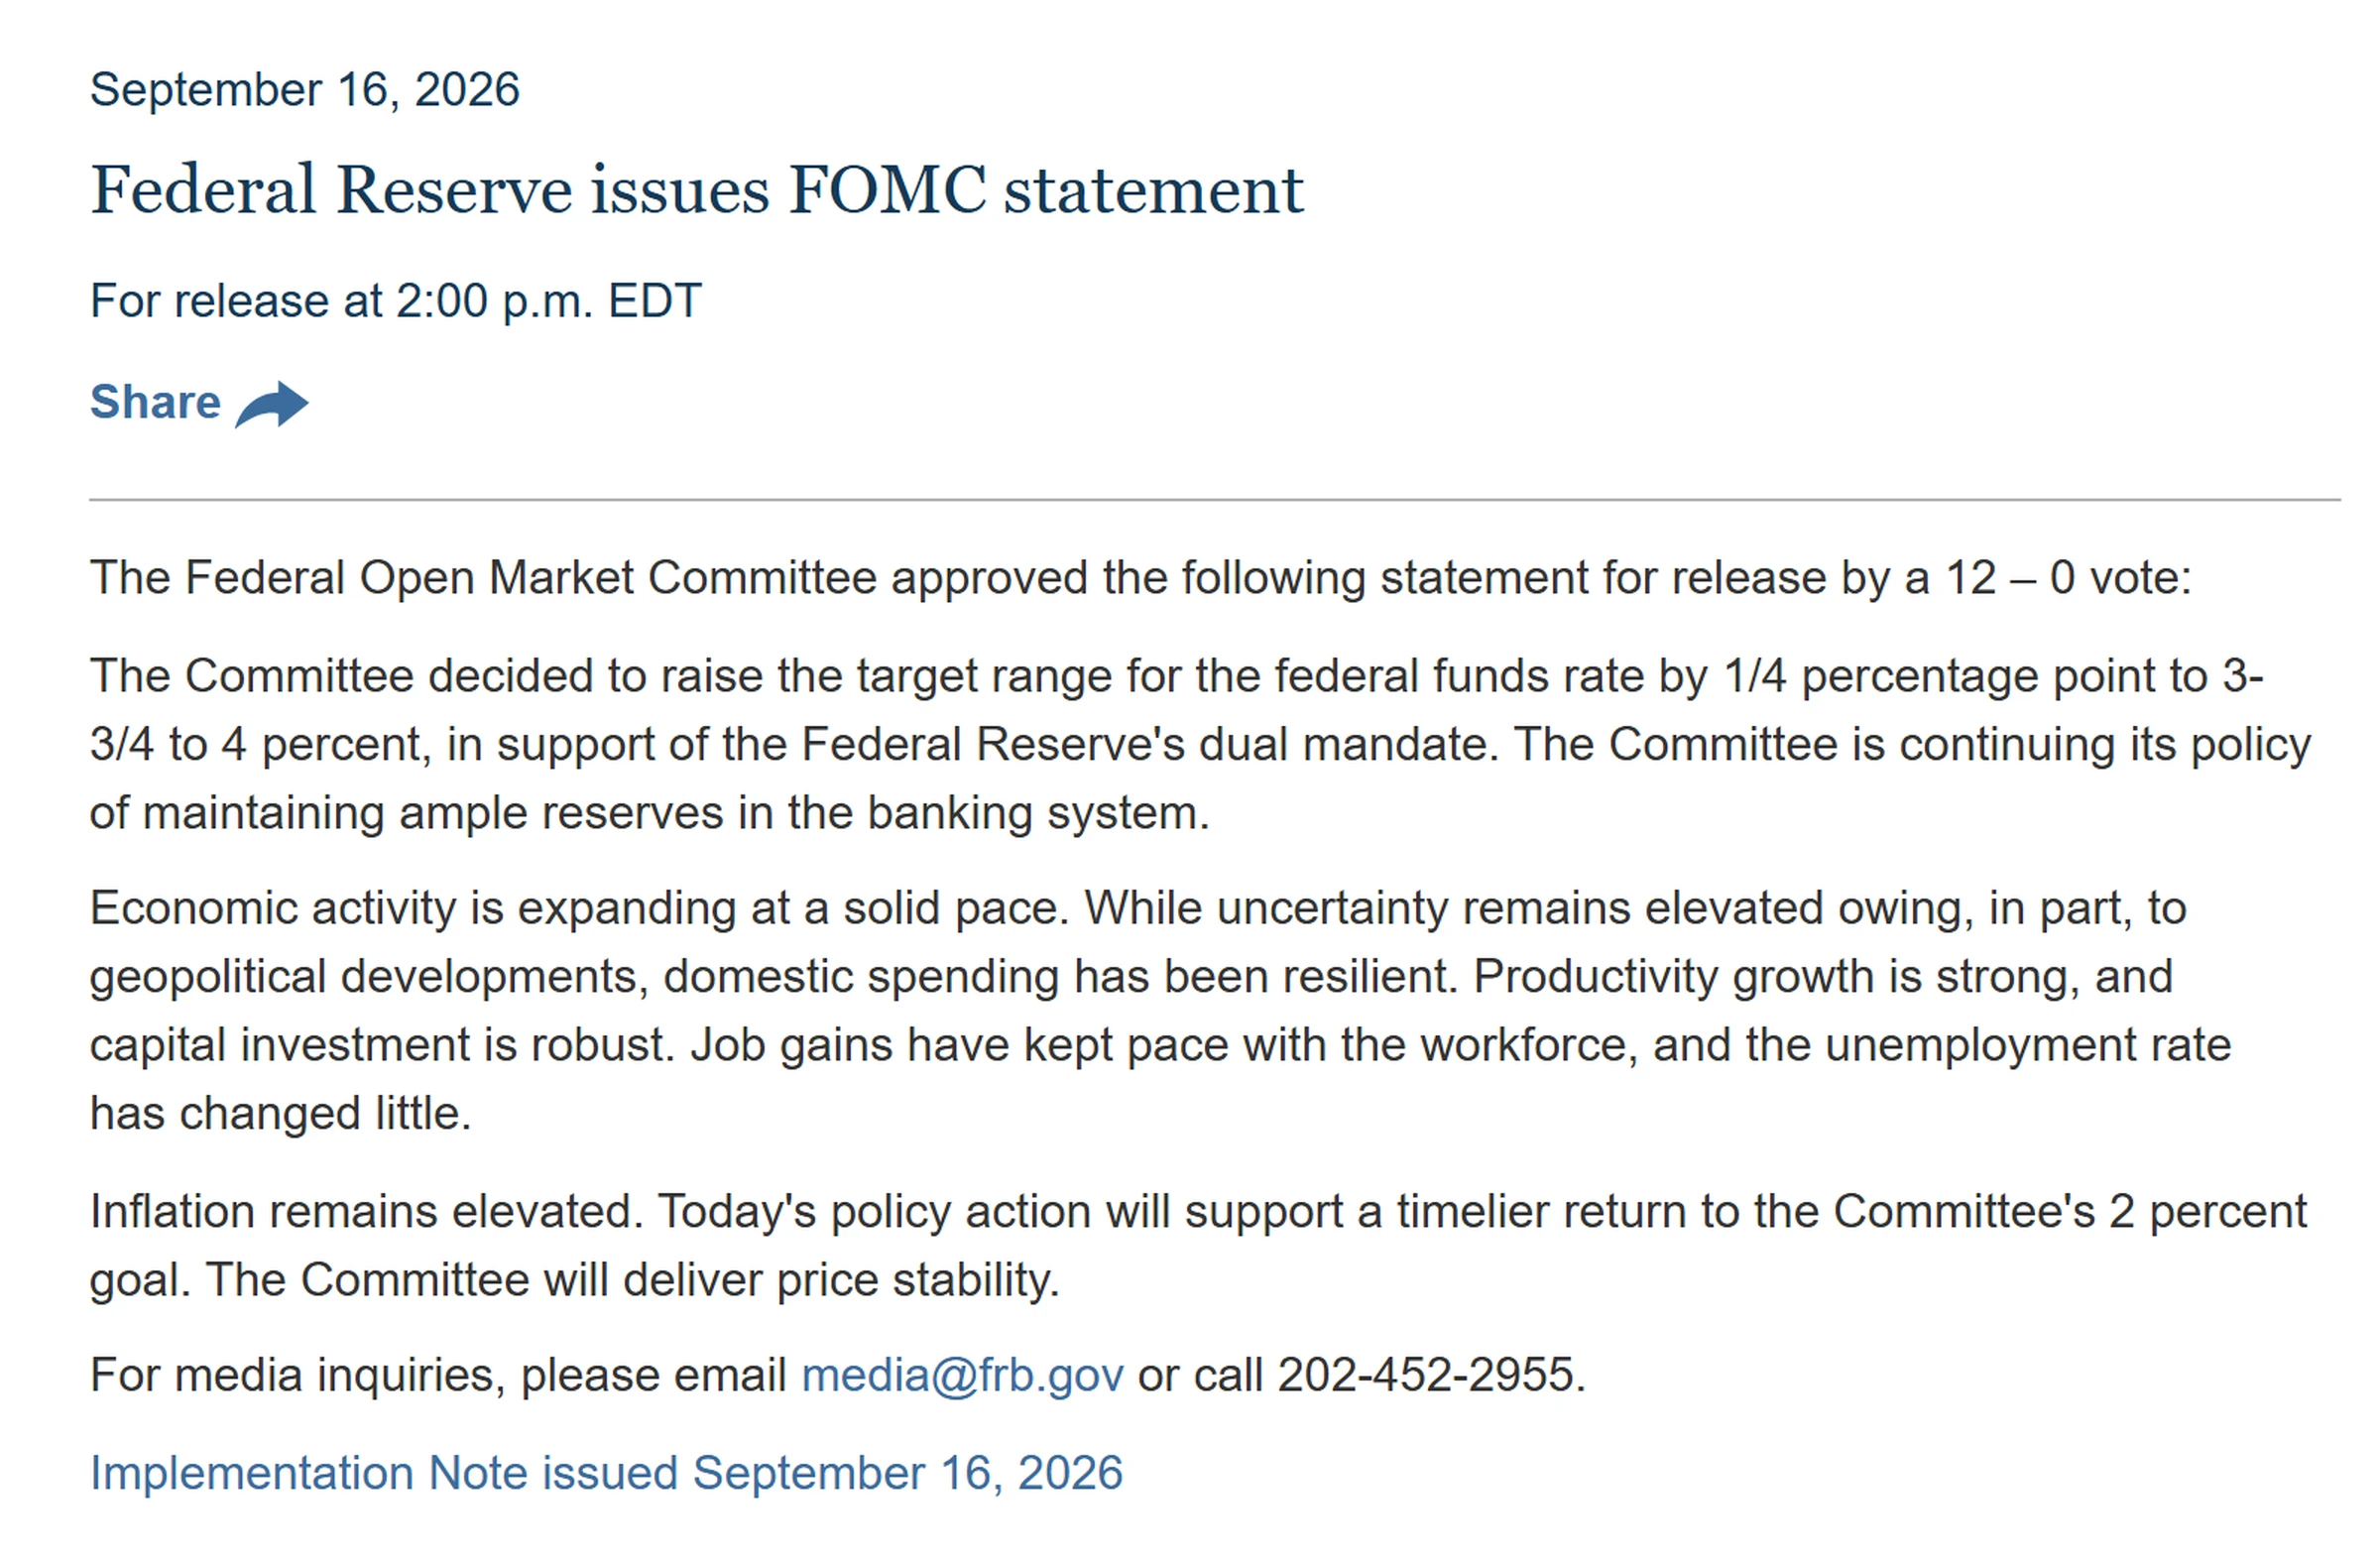Open the Share link text
Viewport: 2380px width, 1562px height.
[x=155, y=402]
